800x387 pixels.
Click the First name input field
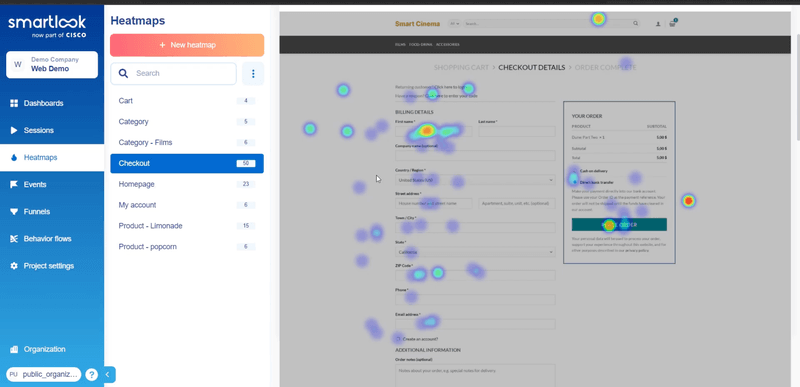click(x=434, y=132)
